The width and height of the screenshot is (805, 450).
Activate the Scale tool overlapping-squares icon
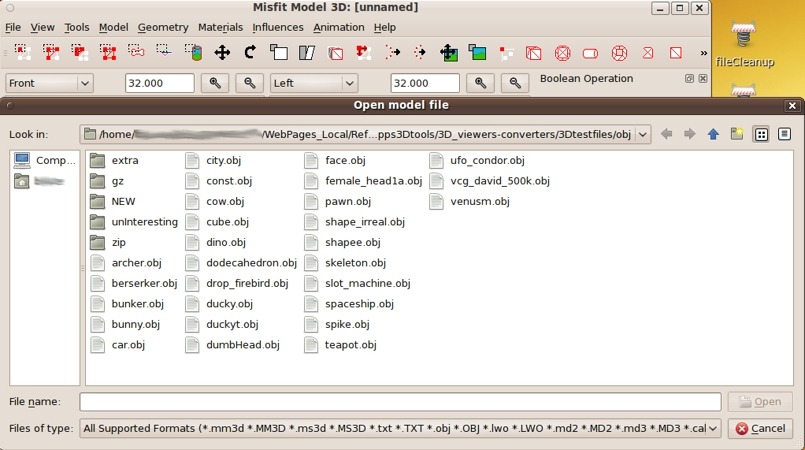(279, 52)
